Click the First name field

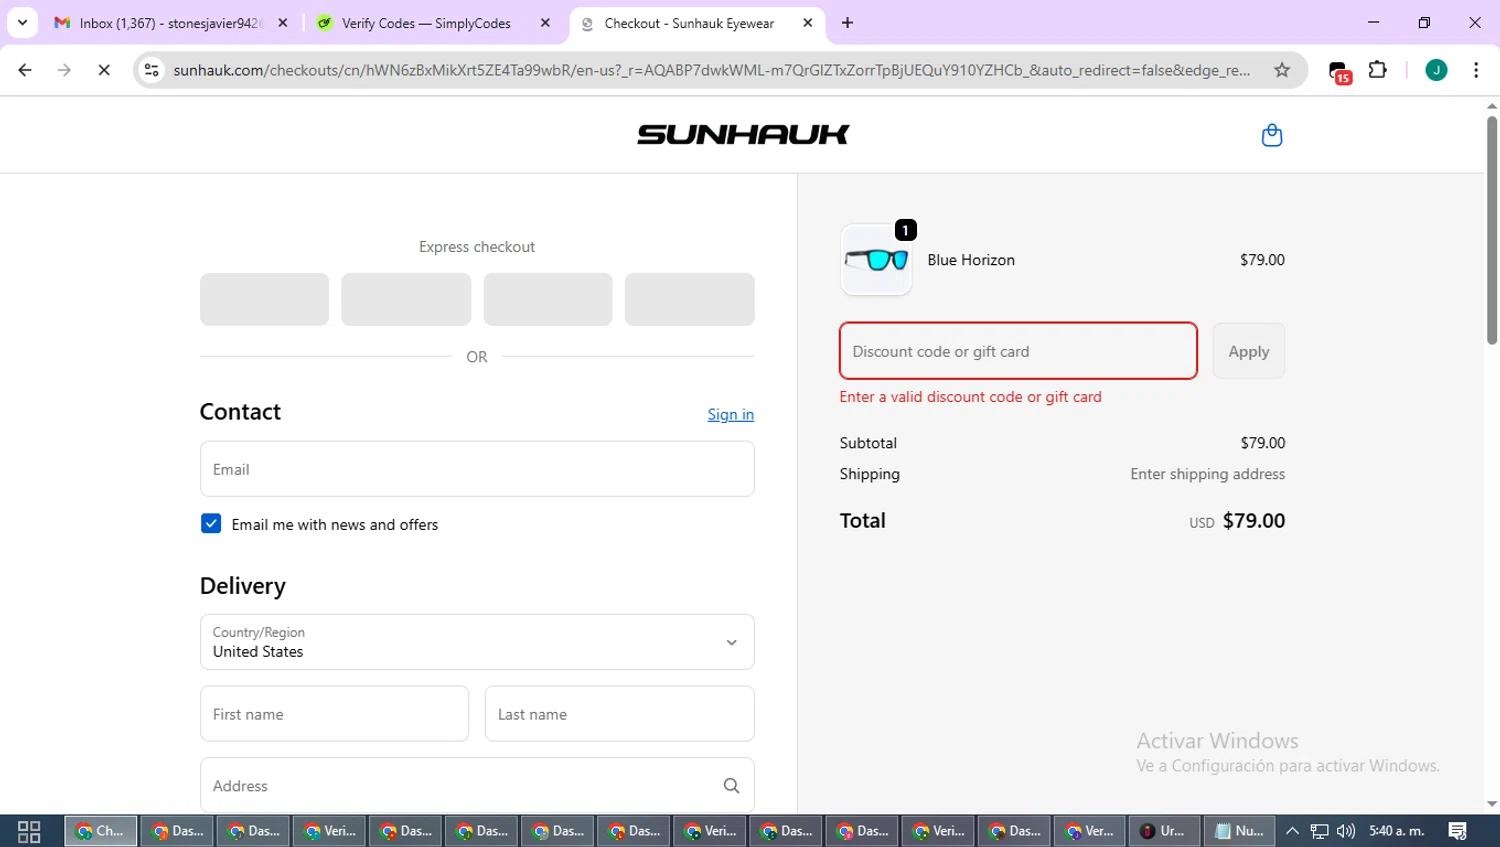(334, 714)
